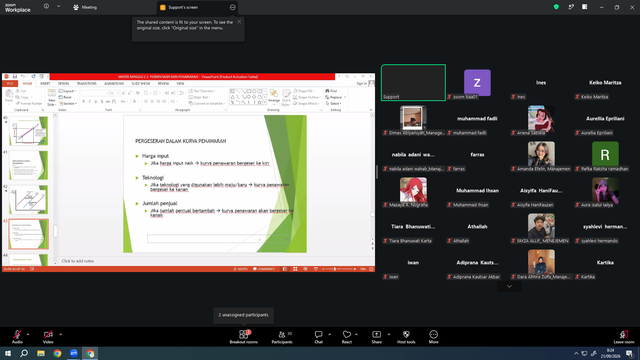This screenshot has height=360, width=640.
Task: Open the Layout dropdown in ribbon
Action: tap(67, 91)
